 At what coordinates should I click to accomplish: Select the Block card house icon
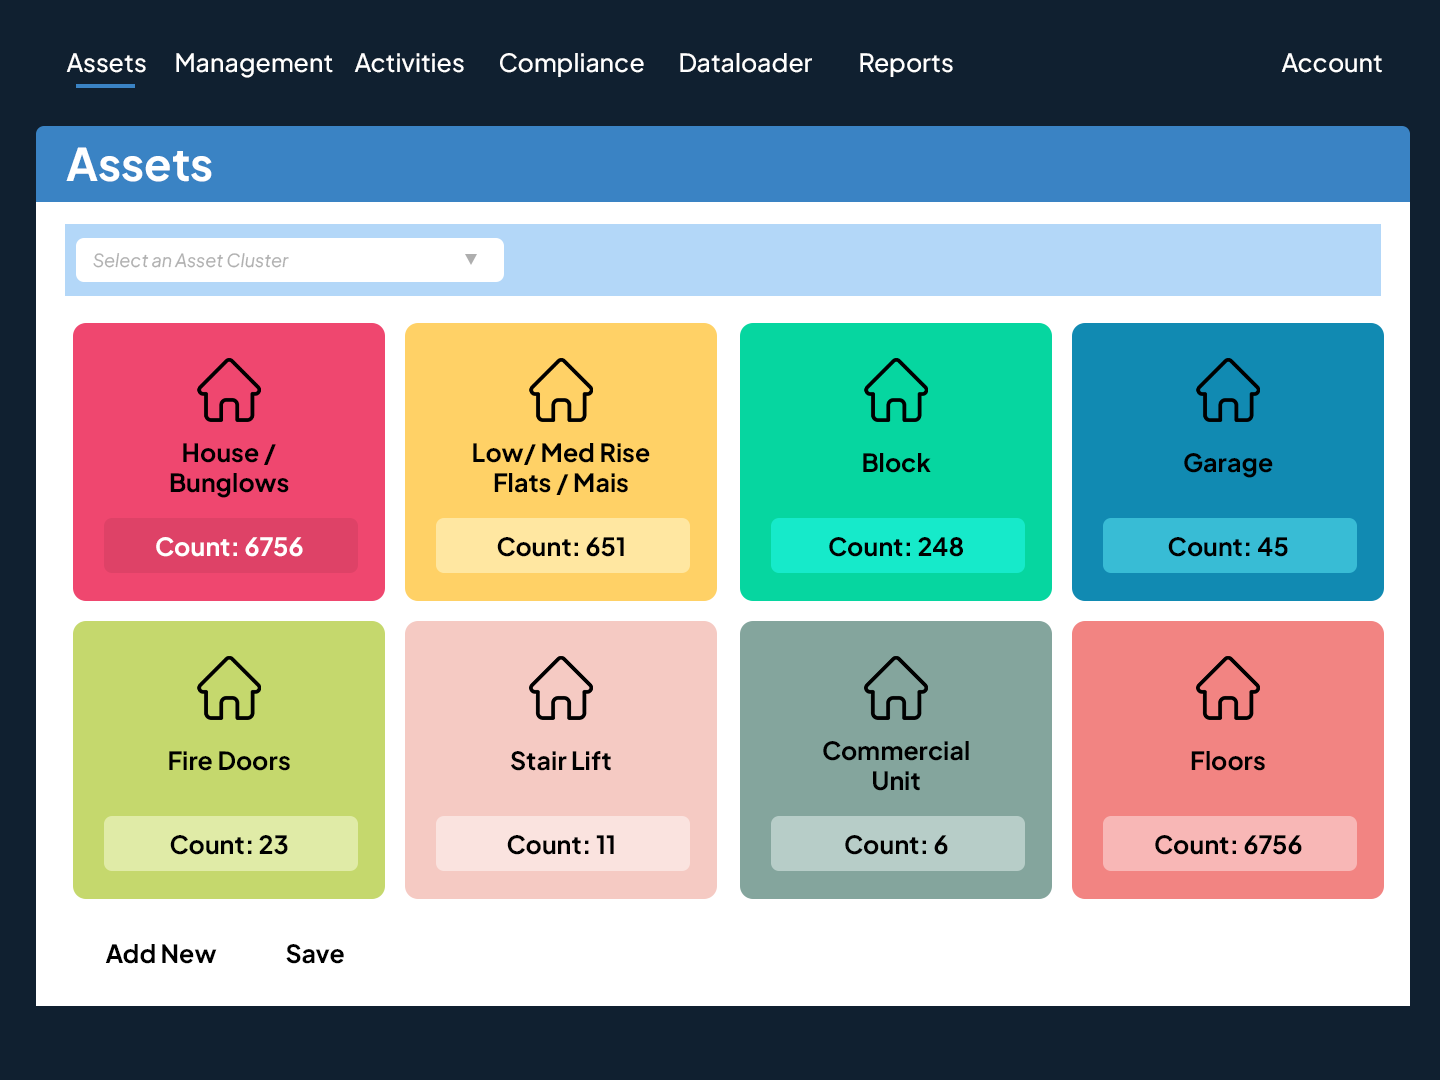coord(896,390)
